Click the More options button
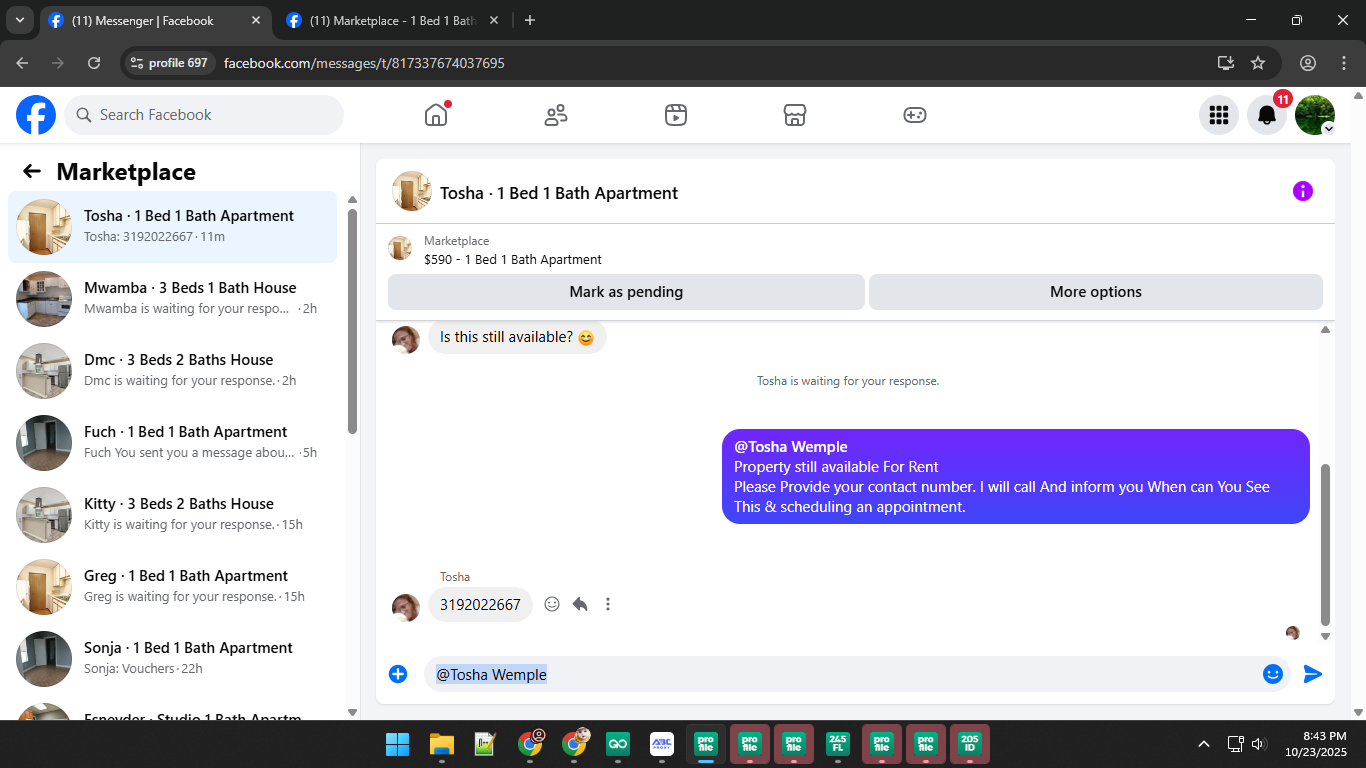This screenshot has width=1366, height=768. coord(1096,292)
